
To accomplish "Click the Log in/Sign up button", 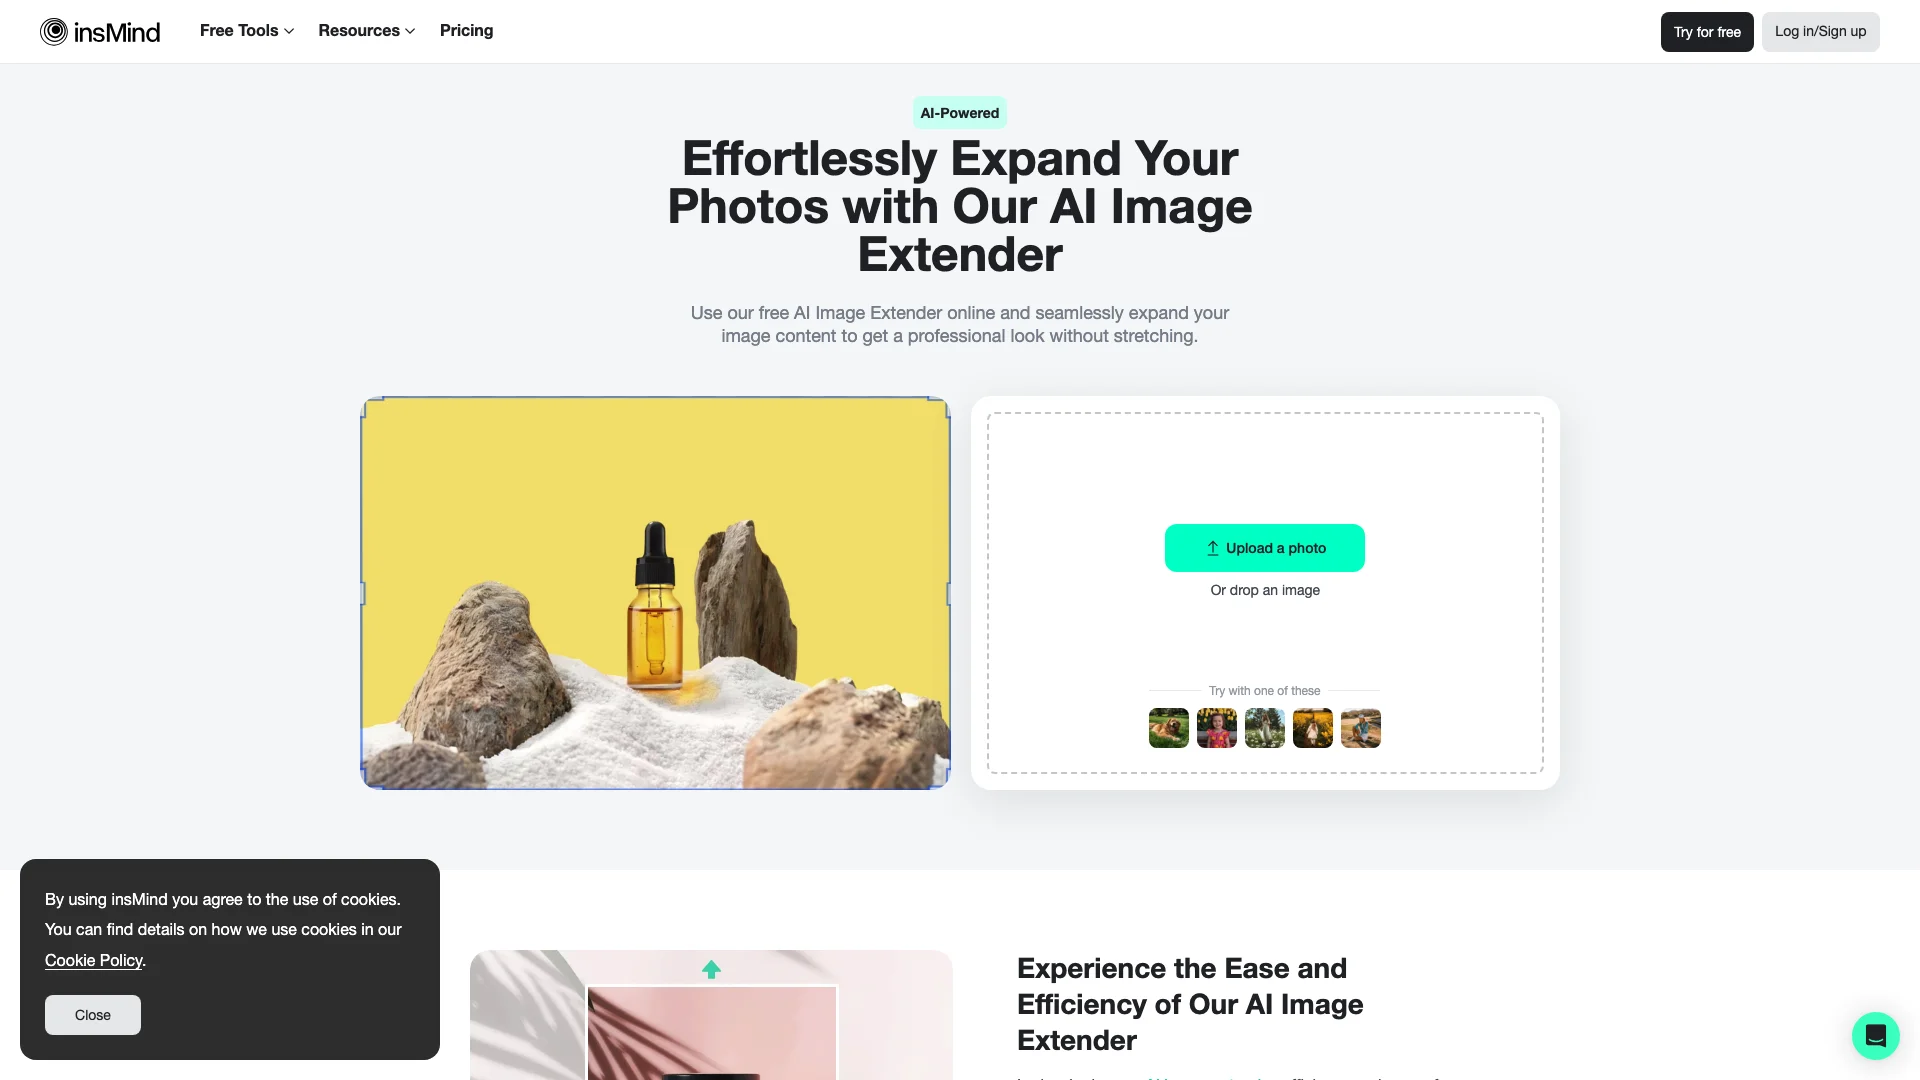I will [x=1821, y=32].
